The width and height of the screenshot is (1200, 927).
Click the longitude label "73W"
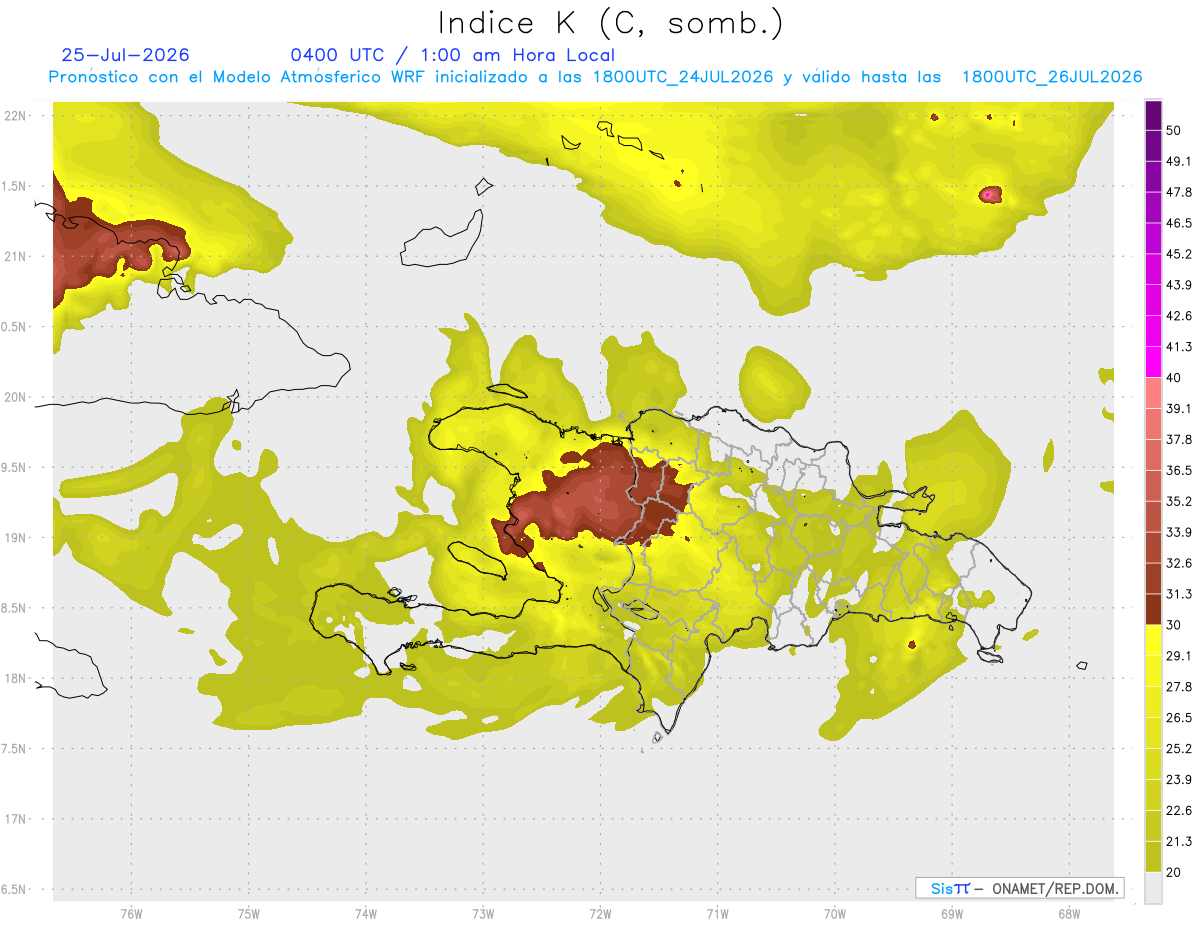tap(483, 914)
